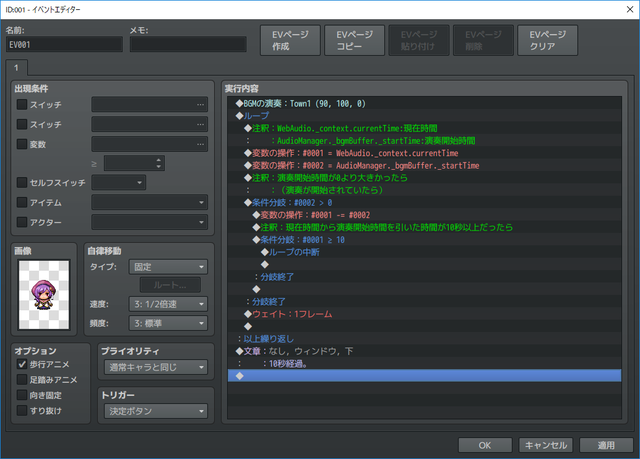Select 条件分岐 #0002 > 0 line
640x459 pixels.
click(x=424, y=202)
